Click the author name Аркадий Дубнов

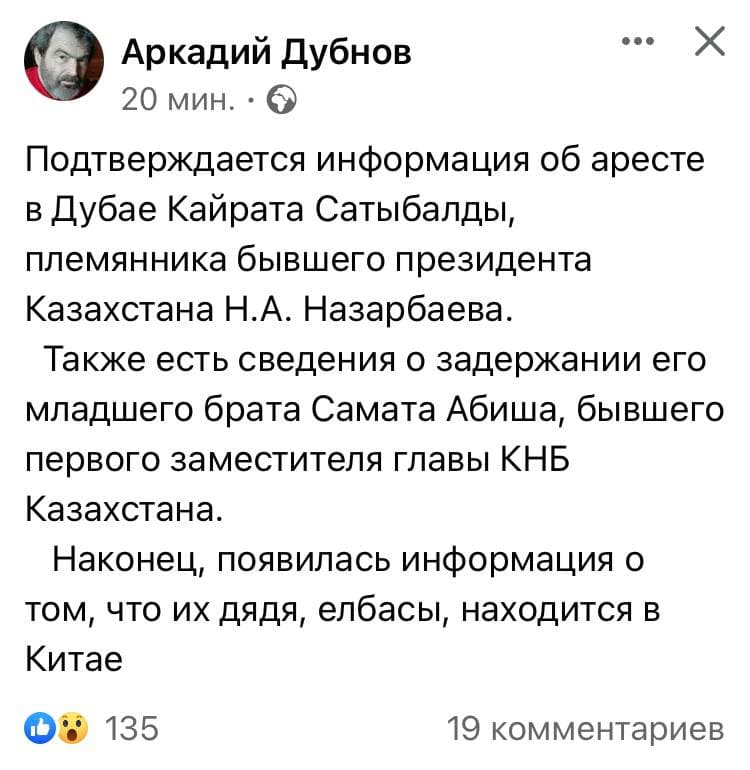pos(267,53)
